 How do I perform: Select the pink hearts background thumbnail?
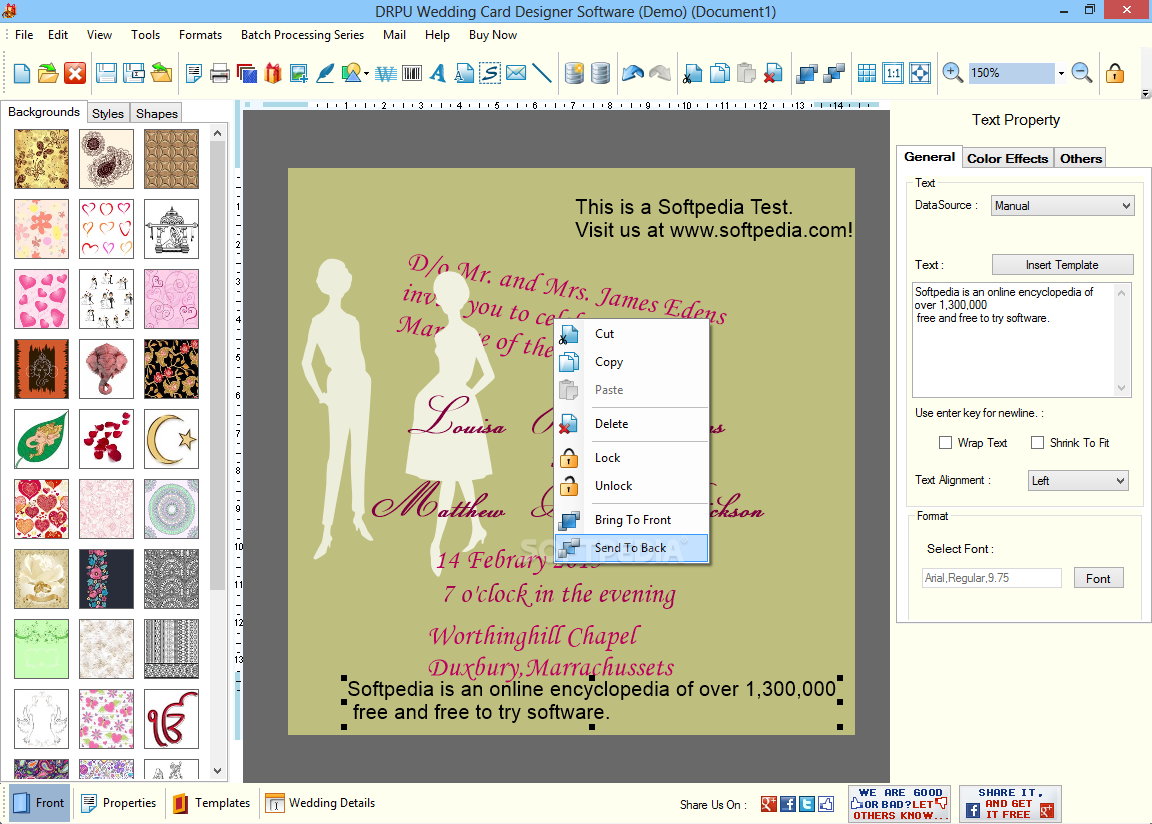[41, 299]
